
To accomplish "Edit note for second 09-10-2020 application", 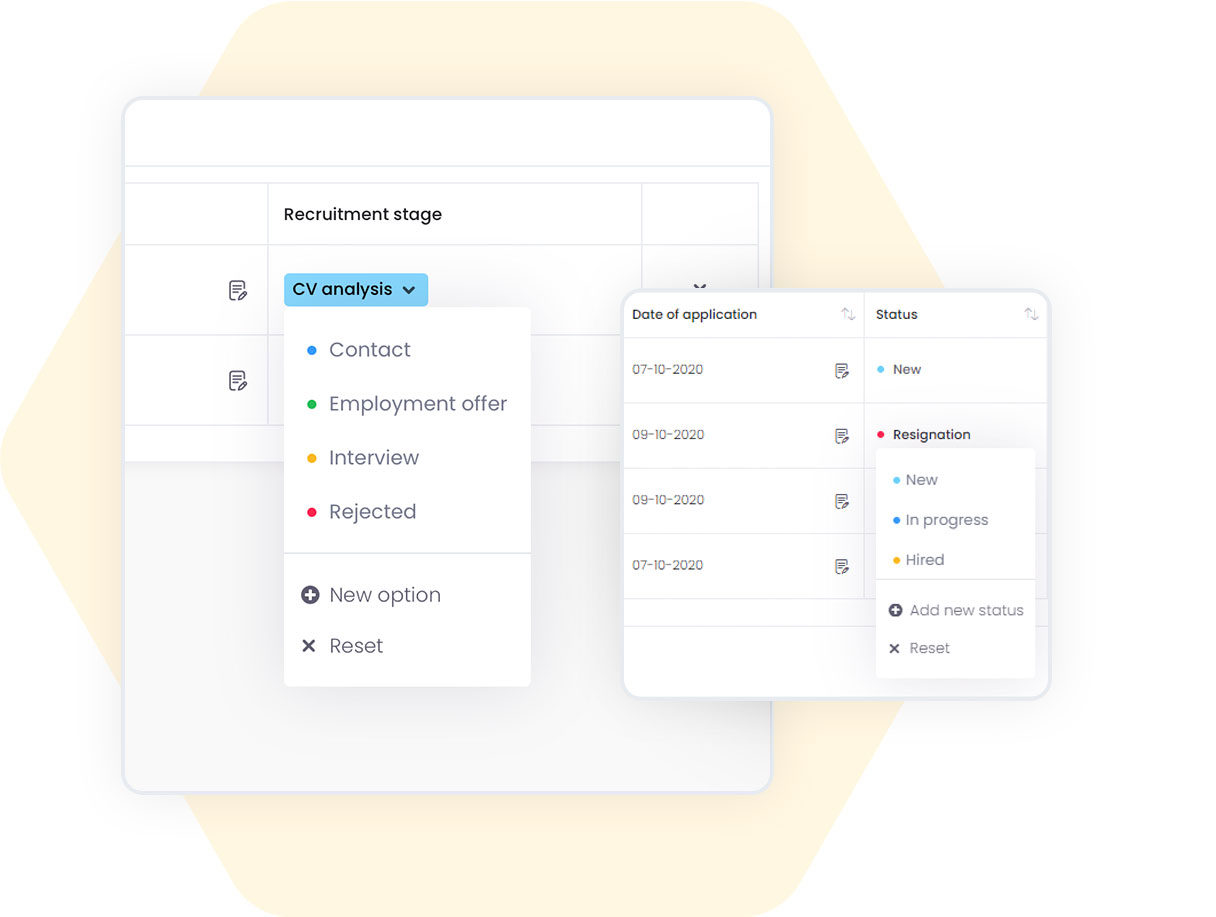I will (842, 501).
